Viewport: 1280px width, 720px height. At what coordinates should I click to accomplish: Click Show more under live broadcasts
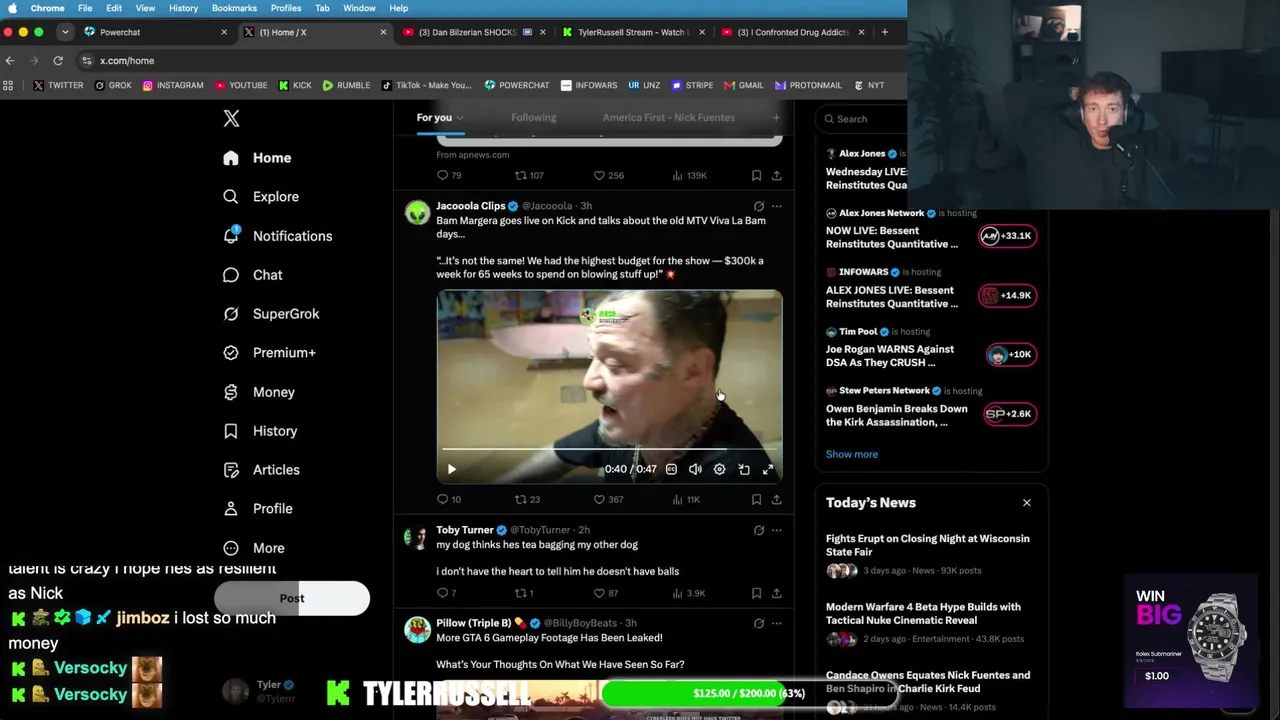click(x=851, y=454)
